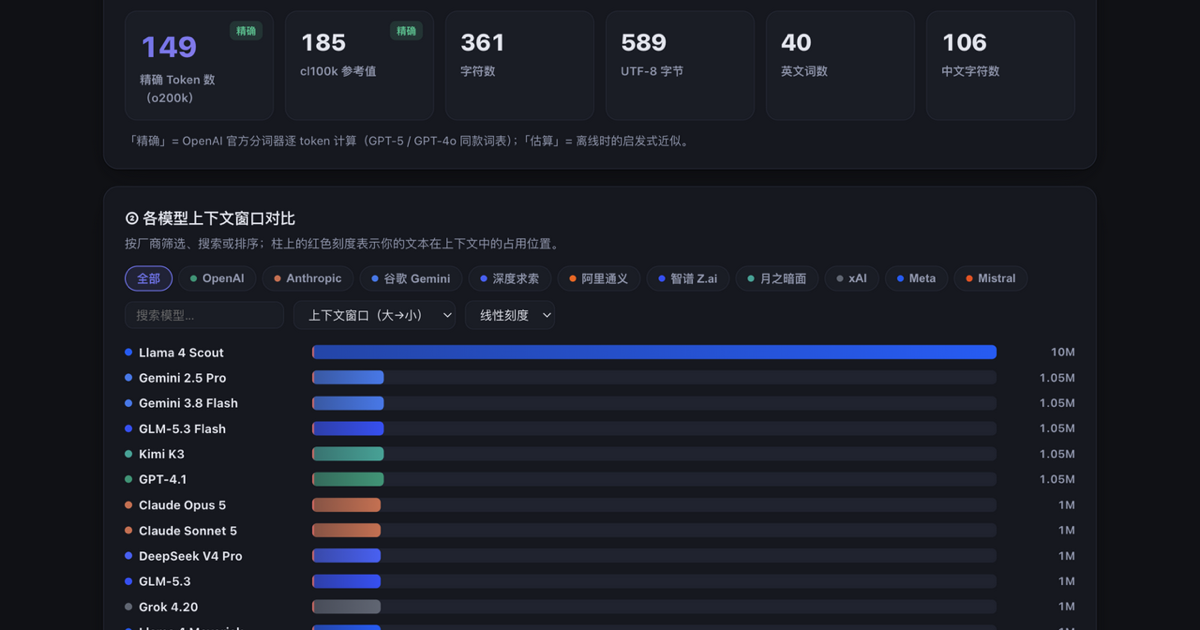Focus the 搜索模型 search field

pyautogui.click(x=204, y=315)
